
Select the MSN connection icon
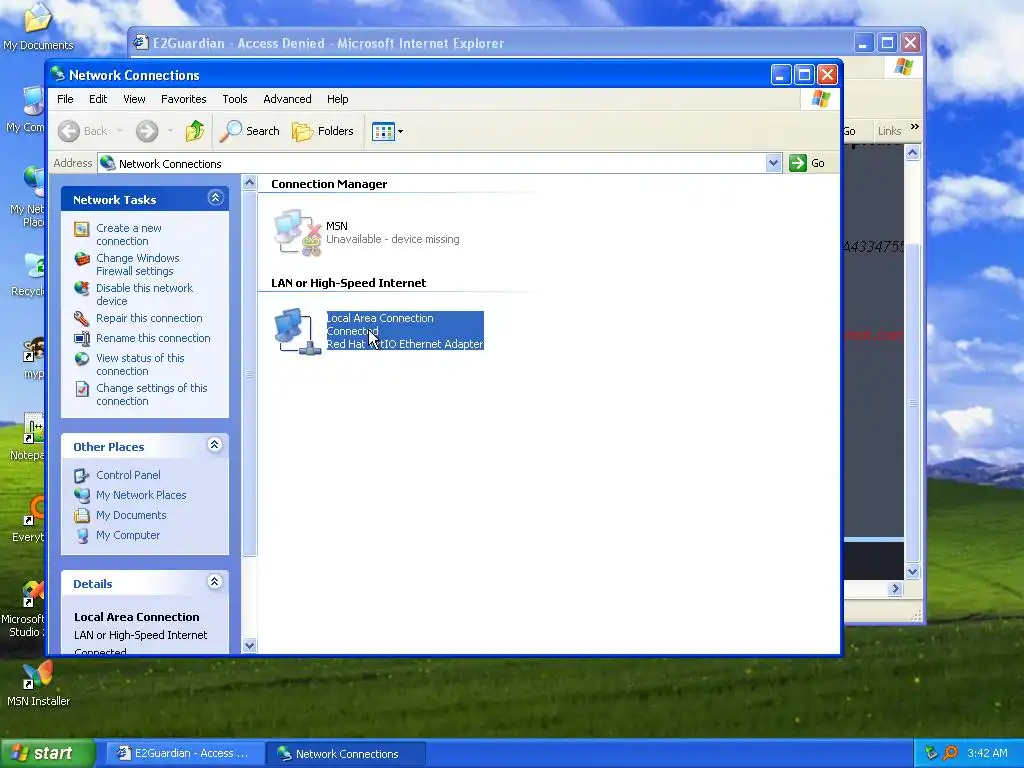click(297, 232)
